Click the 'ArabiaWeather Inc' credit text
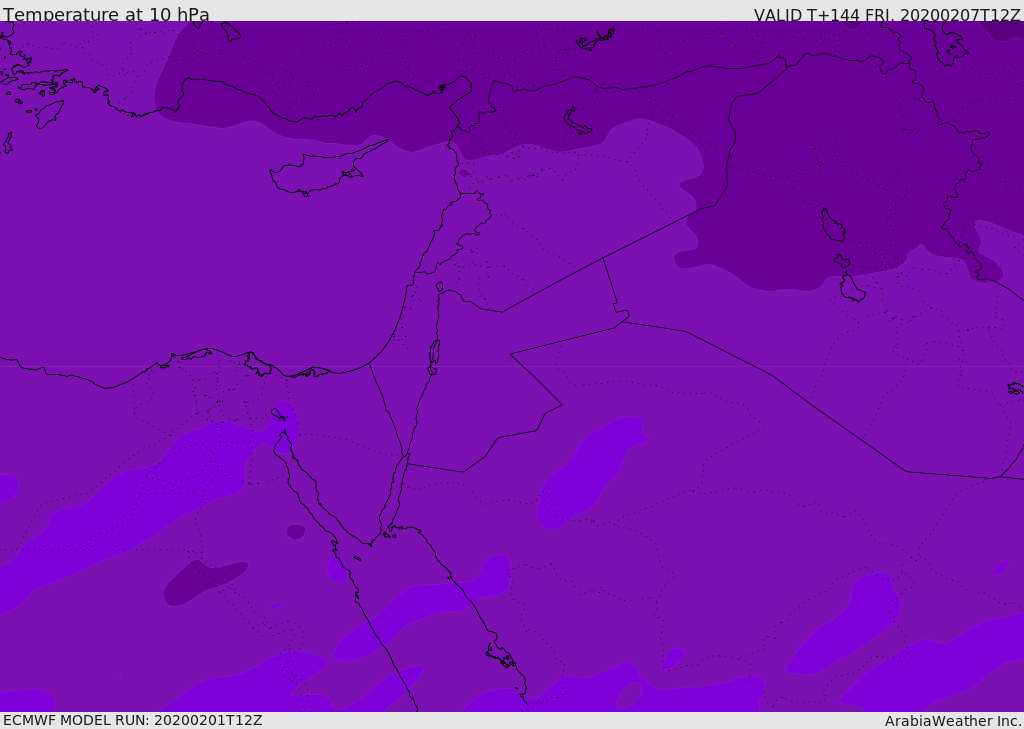Screen dimensions: 1024x729 pos(952,721)
